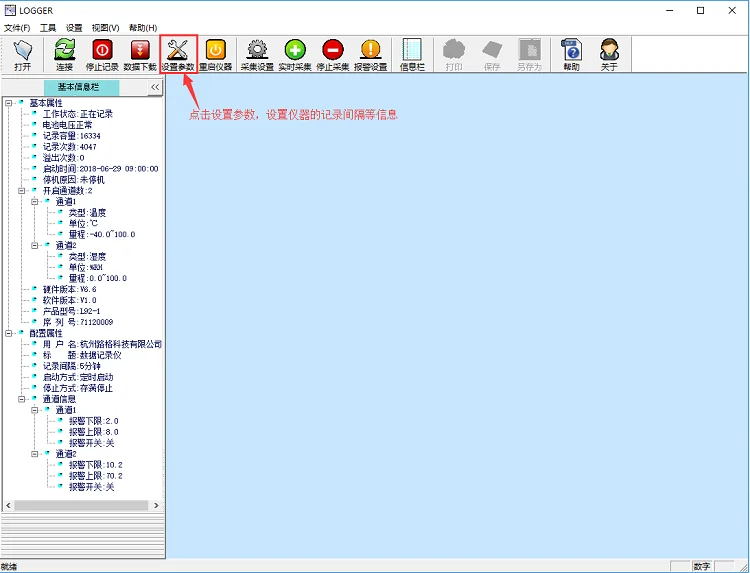Collapse the 通道信息 tree node
750x573 pixels.
[x=22, y=399]
